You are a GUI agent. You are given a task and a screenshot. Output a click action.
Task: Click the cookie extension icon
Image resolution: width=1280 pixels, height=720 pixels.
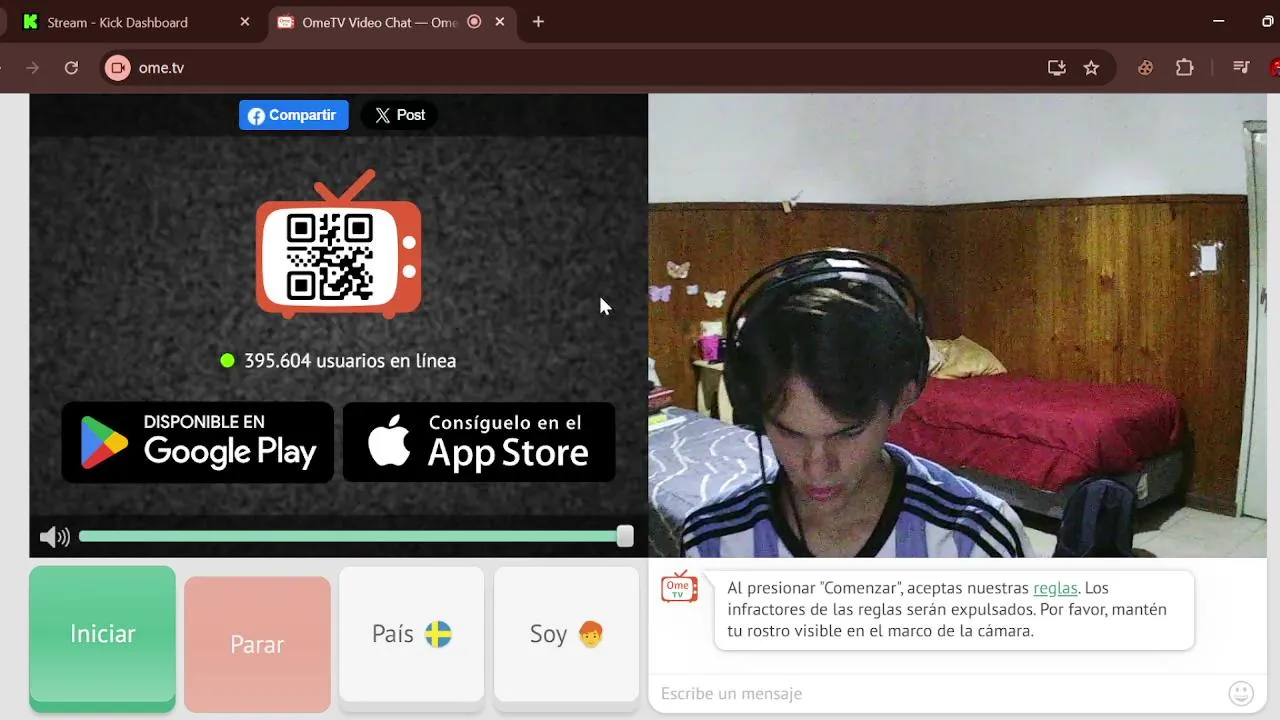pyautogui.click(x=1146, y=68)
